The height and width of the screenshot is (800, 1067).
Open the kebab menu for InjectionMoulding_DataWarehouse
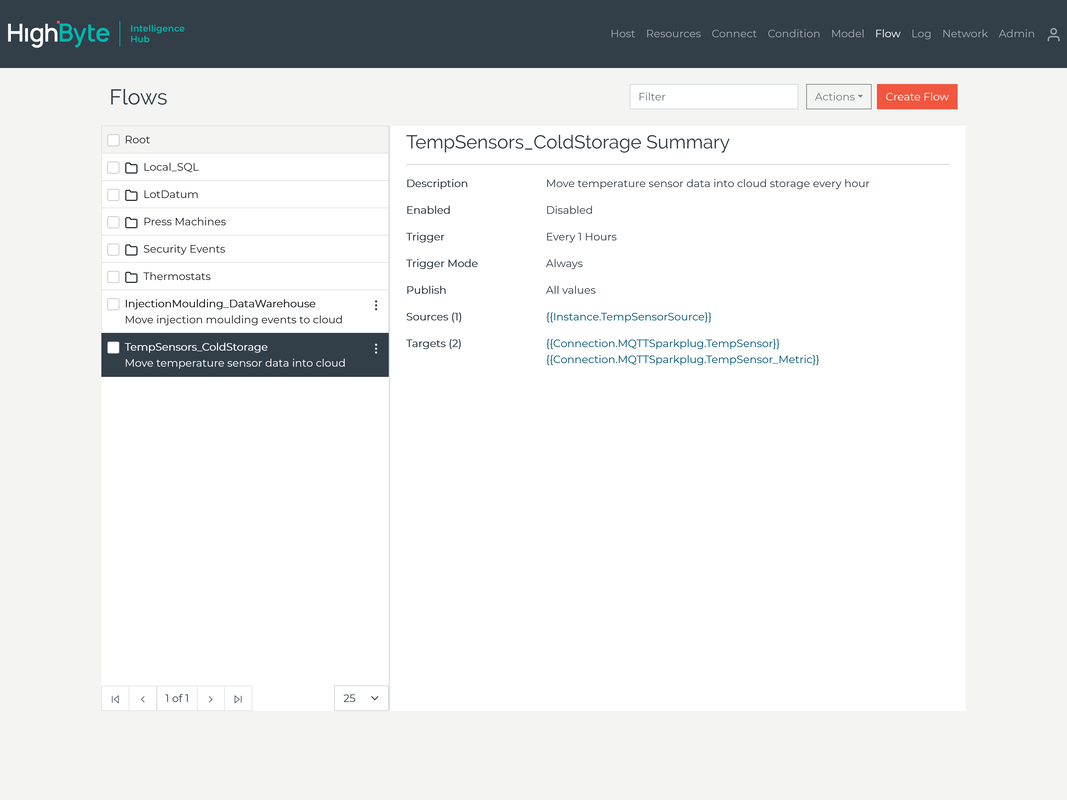(376, 304)
